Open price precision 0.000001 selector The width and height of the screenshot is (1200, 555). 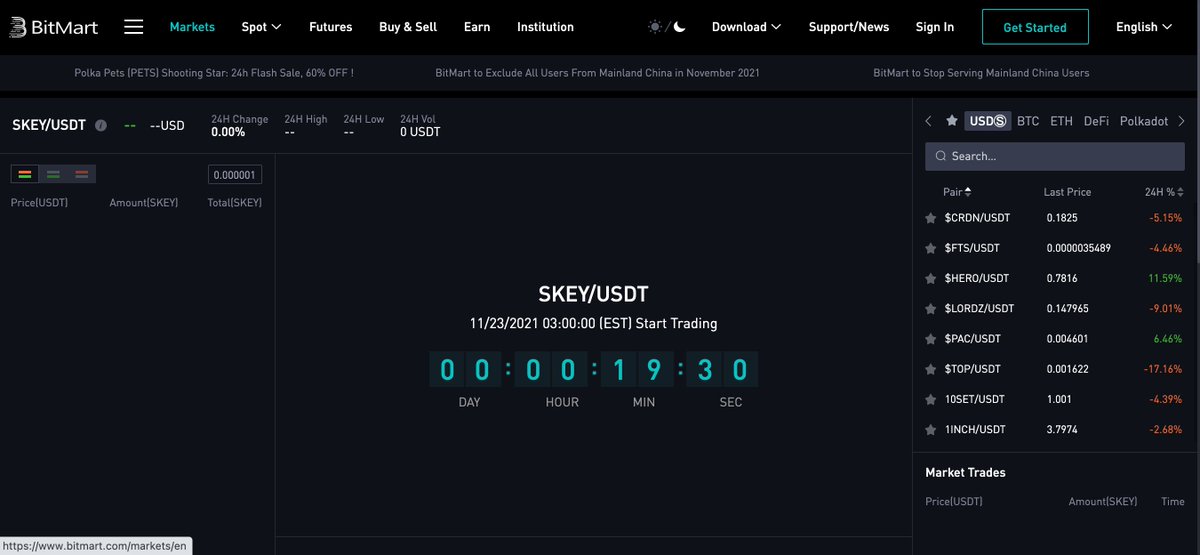click(235, 175)
